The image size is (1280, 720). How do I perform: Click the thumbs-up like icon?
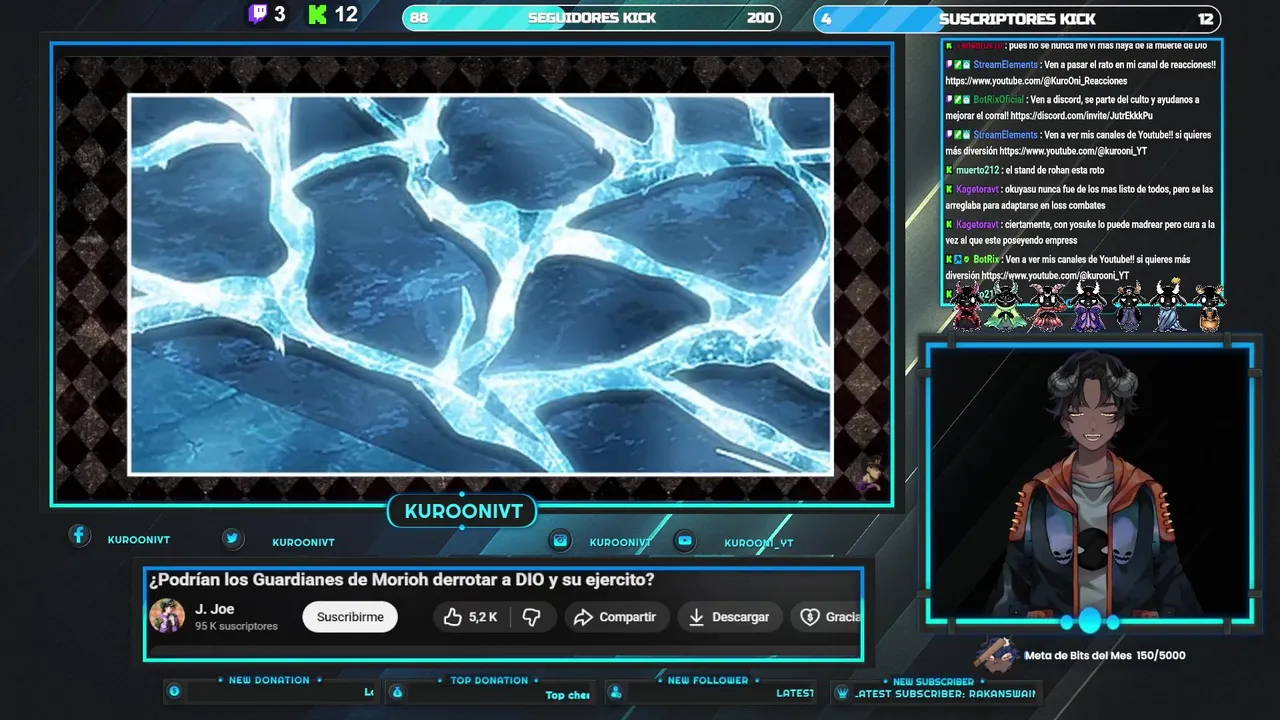point(453,617)
